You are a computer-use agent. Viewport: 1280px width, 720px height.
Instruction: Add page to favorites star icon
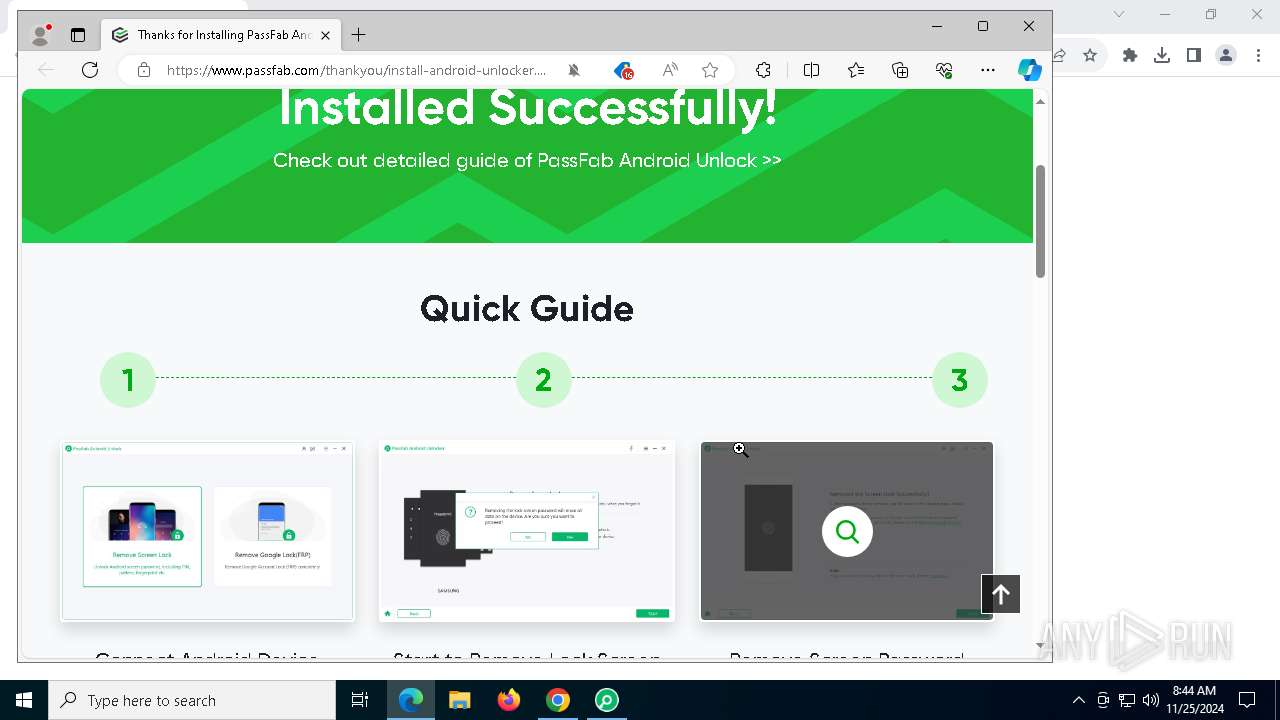(x=710, y=70)
